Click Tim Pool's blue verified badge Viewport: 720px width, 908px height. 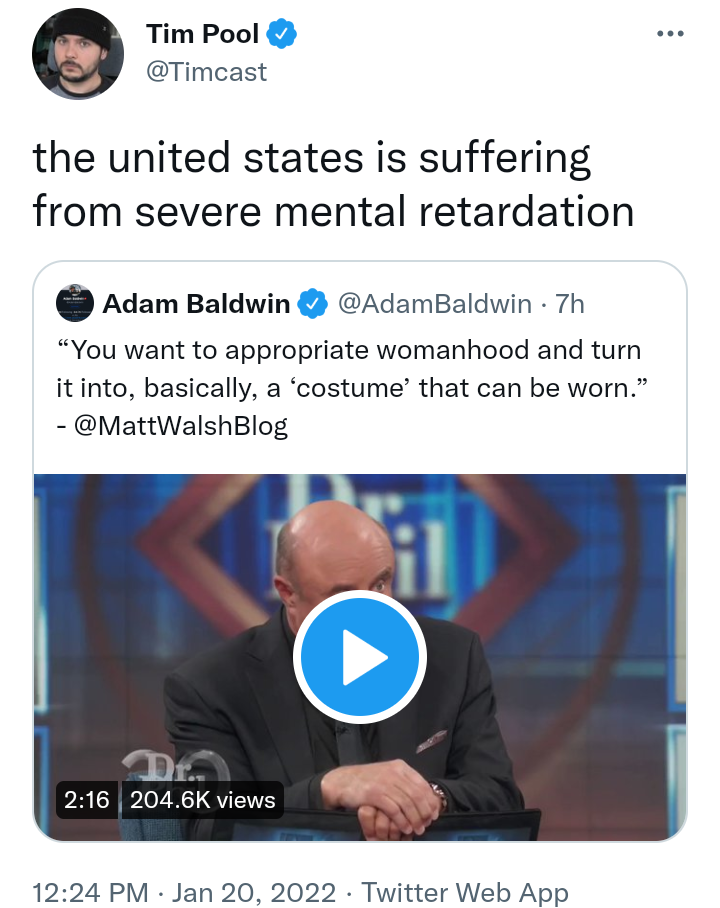point(281,34)
